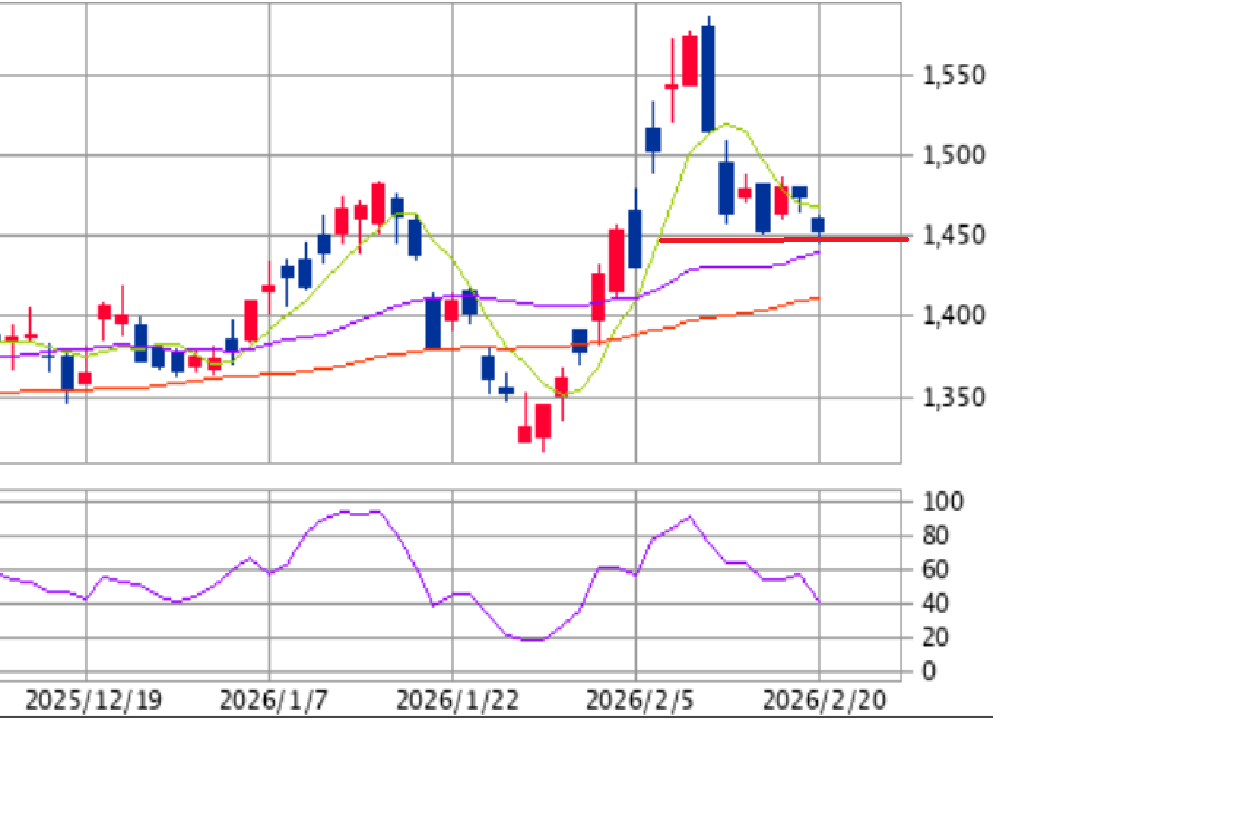
Task: Click the oscillator's 0 scale label
Action: 930,671
